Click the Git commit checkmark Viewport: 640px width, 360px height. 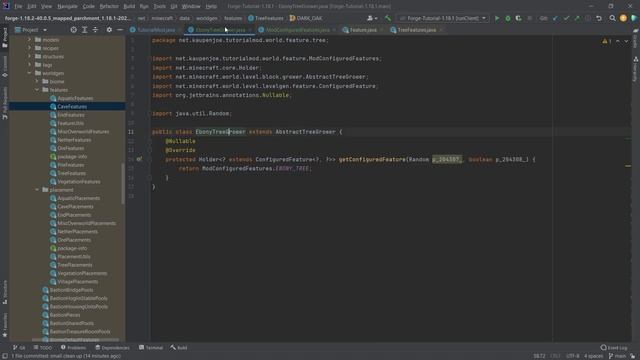(x=566, y=18)
